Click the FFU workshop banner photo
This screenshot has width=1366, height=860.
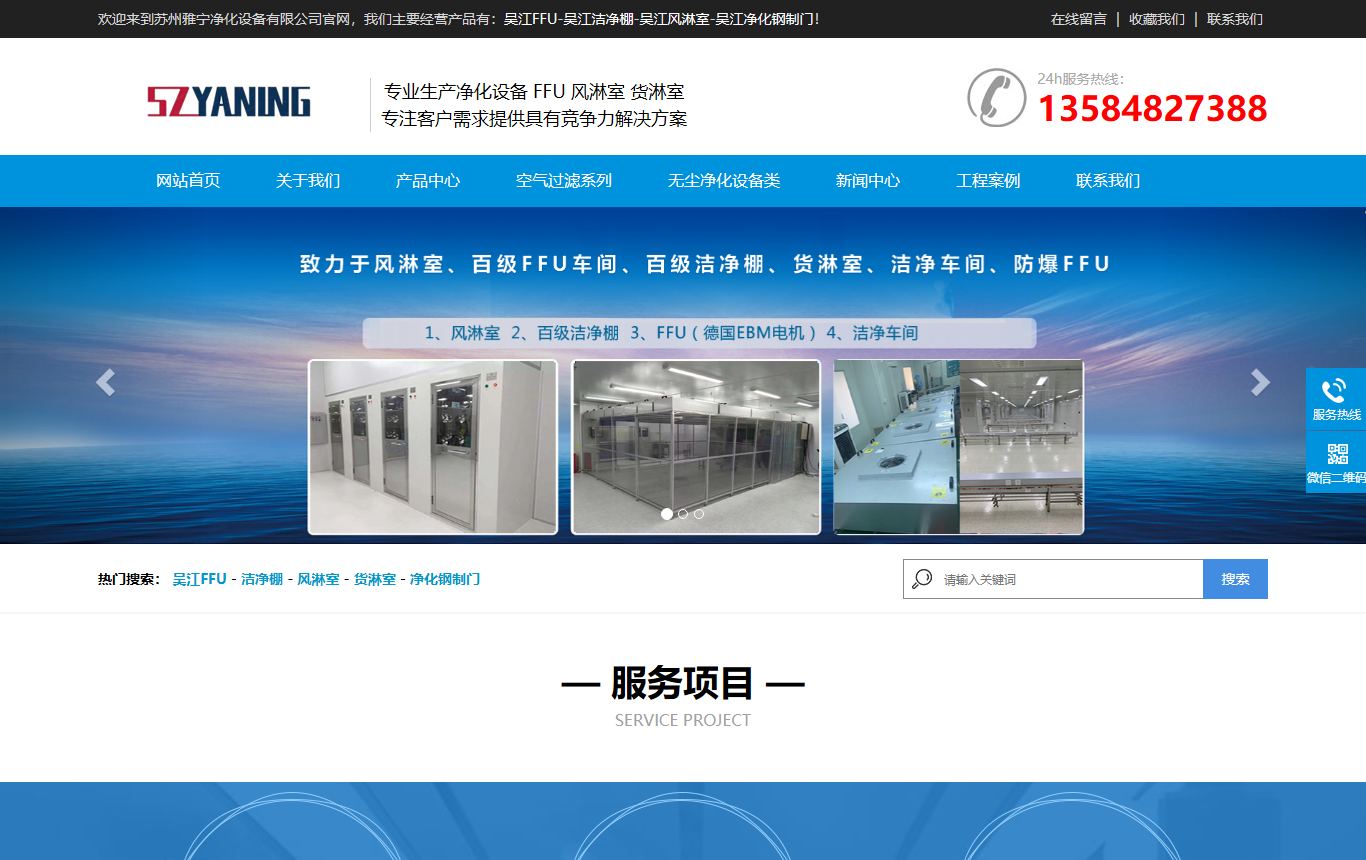pyautogui.click(x=959, y=447)
